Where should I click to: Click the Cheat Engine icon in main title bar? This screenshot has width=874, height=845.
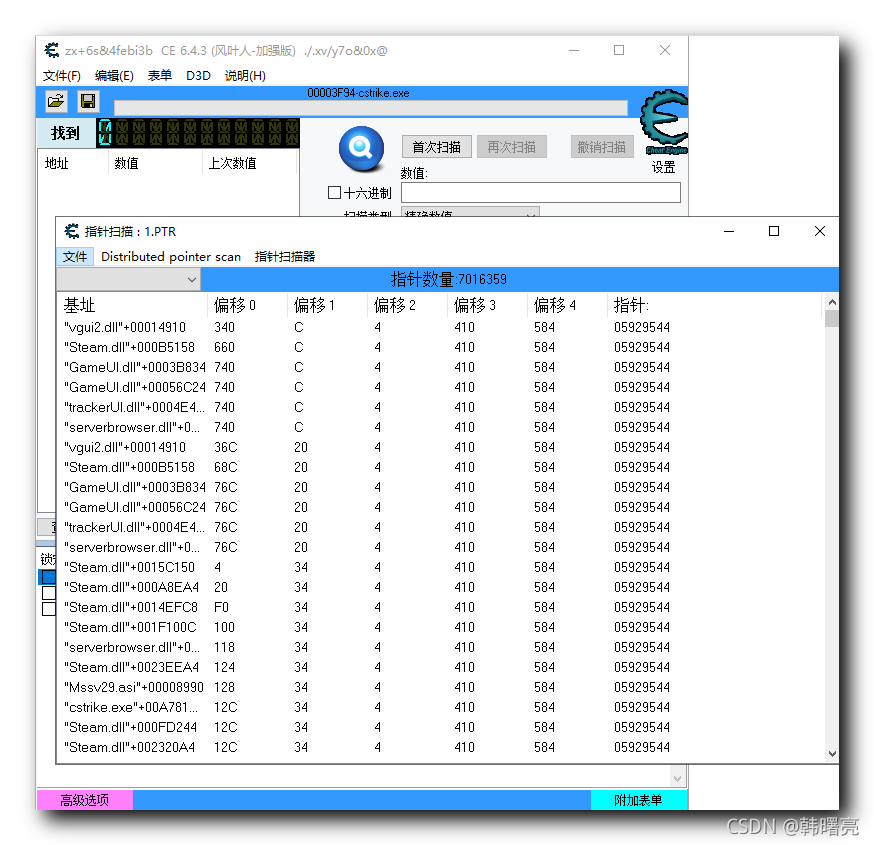click(52, 51)
